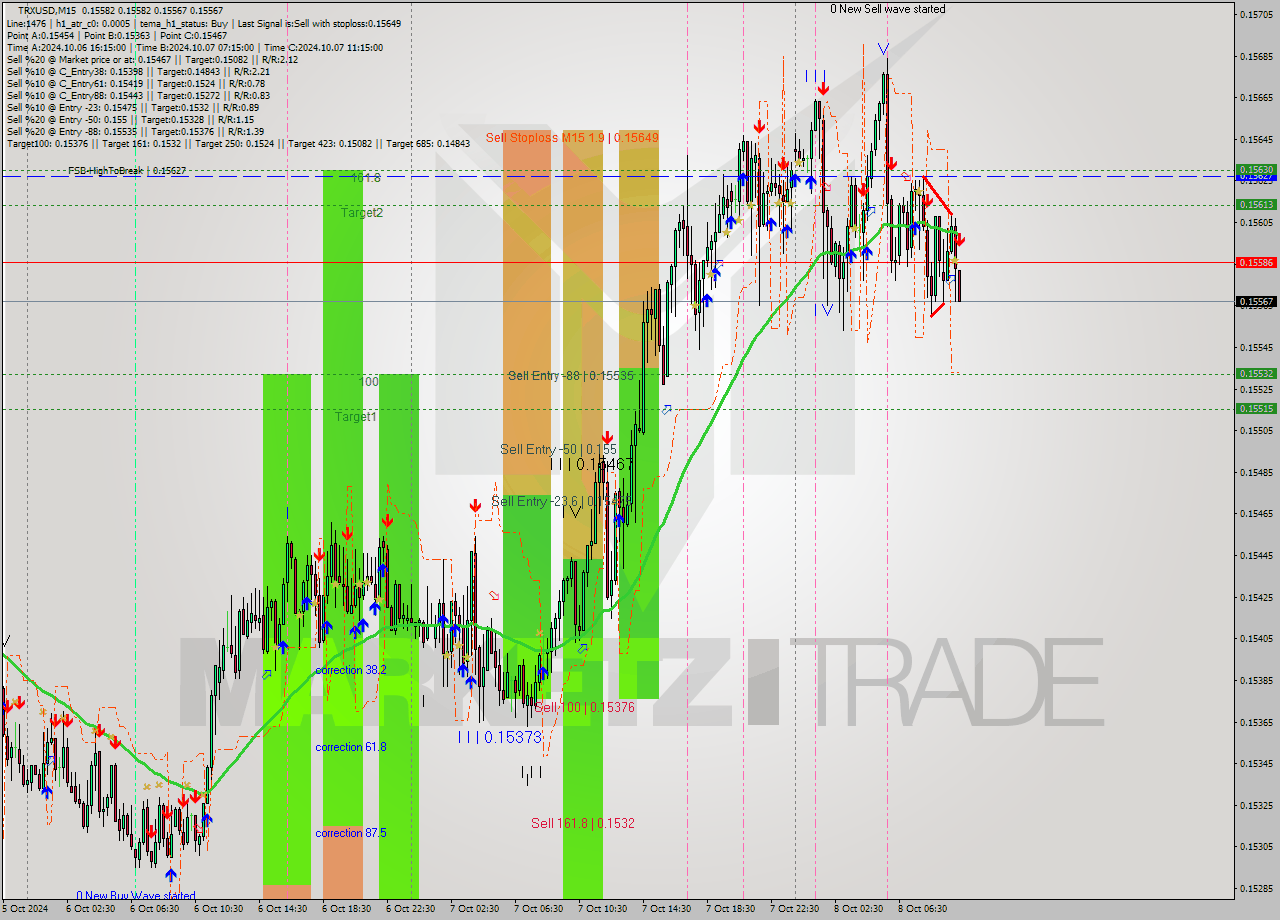
Task: Click the Target2 label
Action: pyautogui.click(x=361, y=213)
